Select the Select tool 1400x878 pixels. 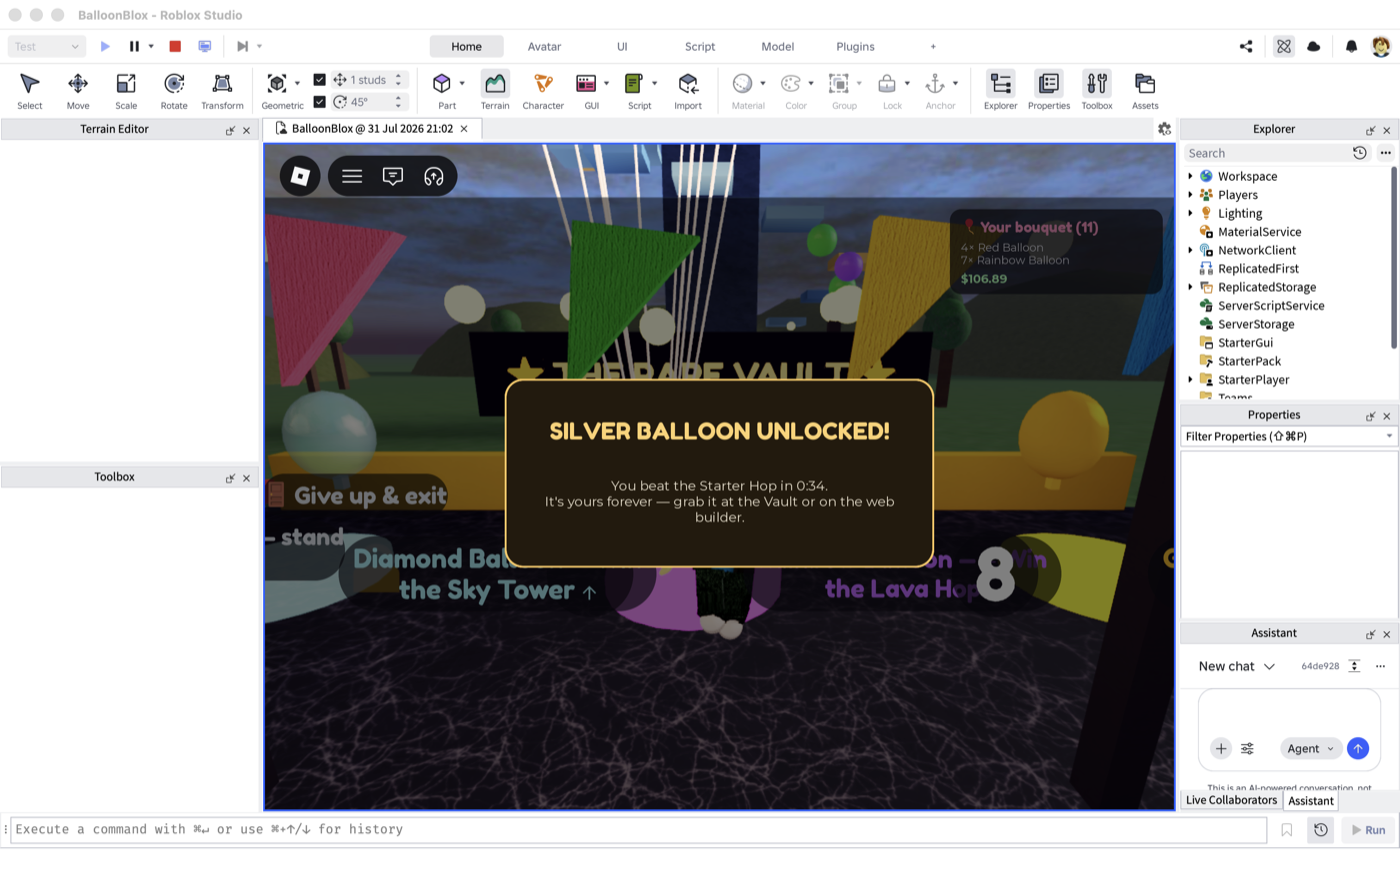tap(30, 90)
